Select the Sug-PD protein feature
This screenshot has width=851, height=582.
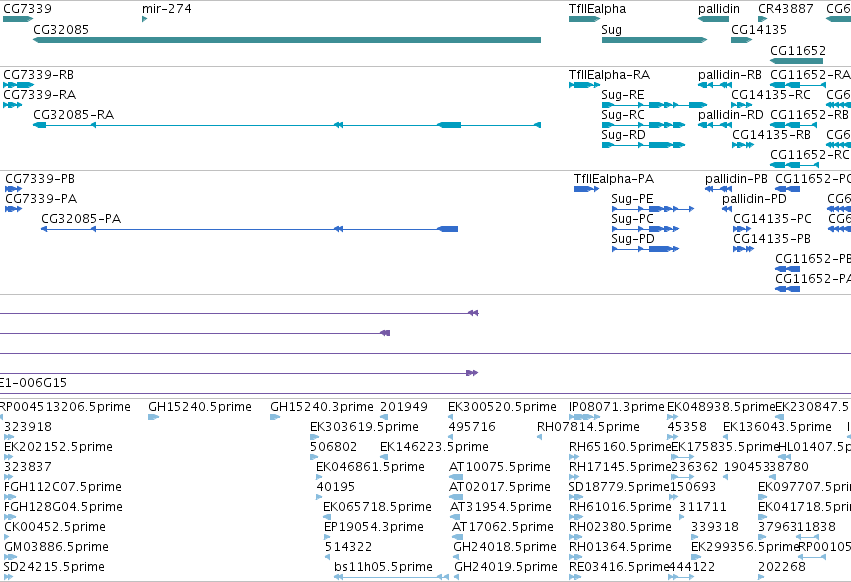click(x=645, y=249)
